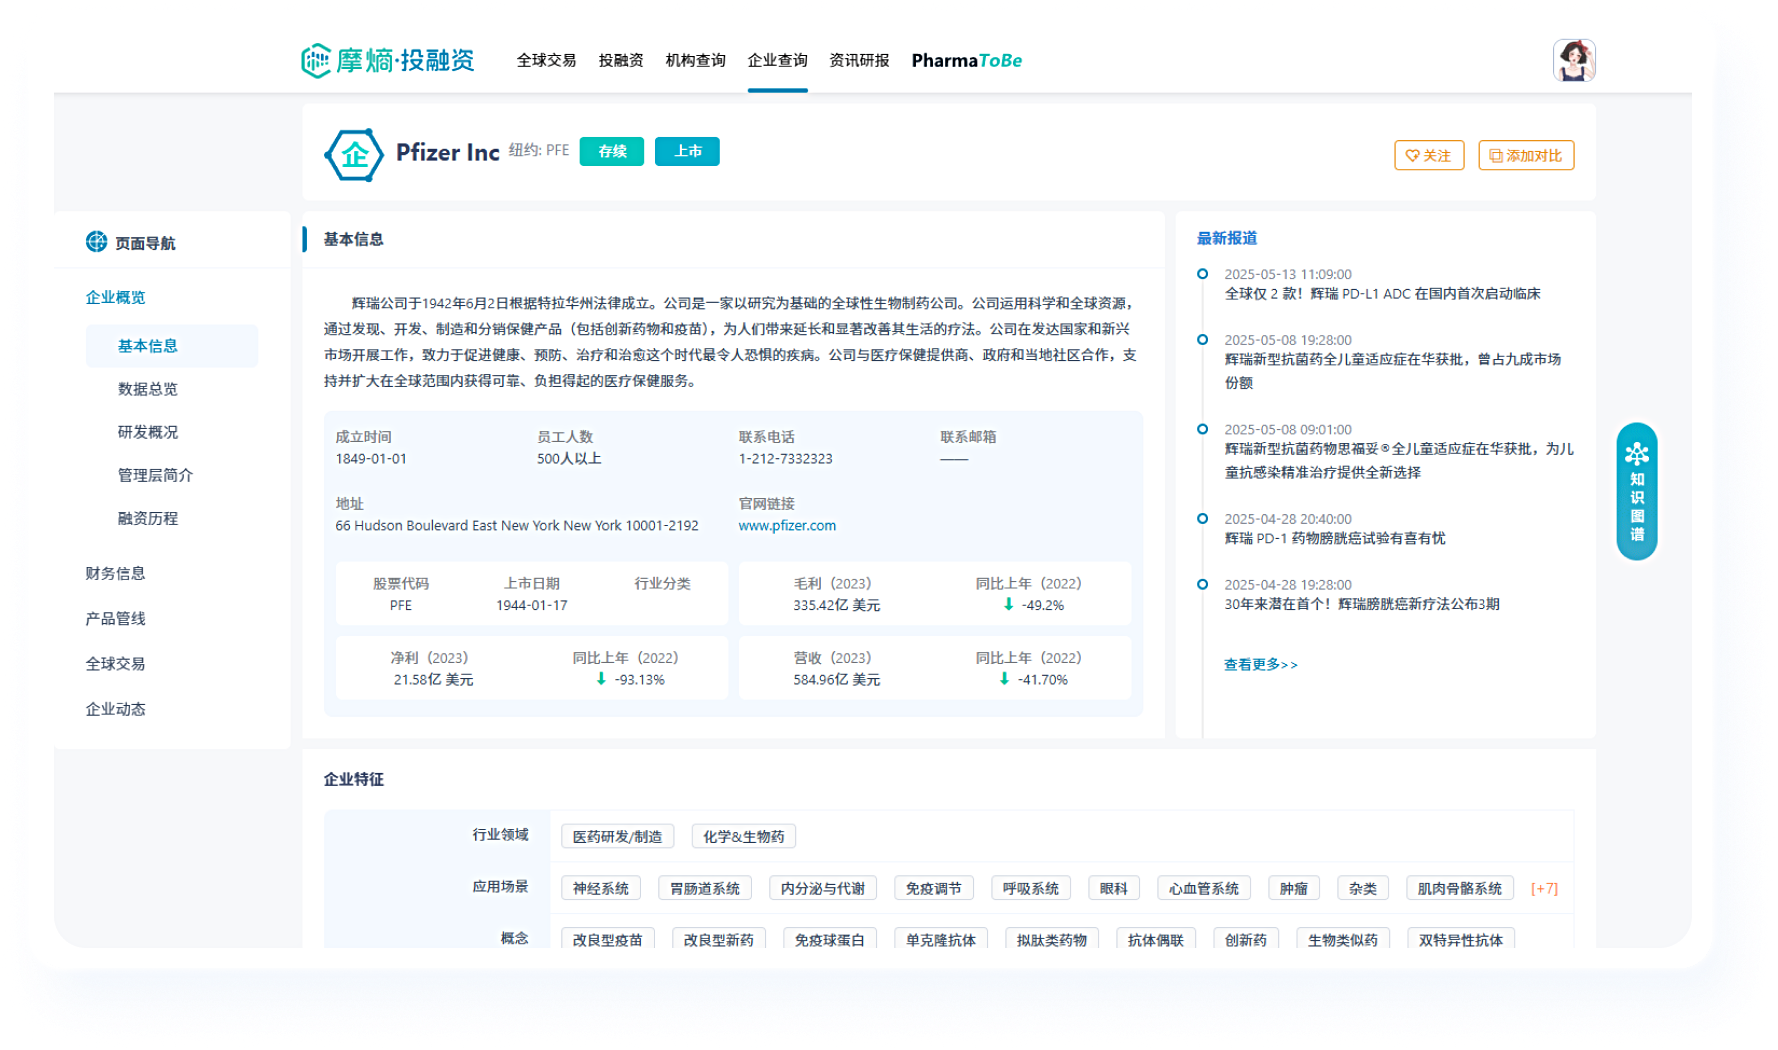The height and width of the screenshot is (1050, 1778).
Task: Click the globe icon beside 页面导航
Action: [x=96, y=242]
